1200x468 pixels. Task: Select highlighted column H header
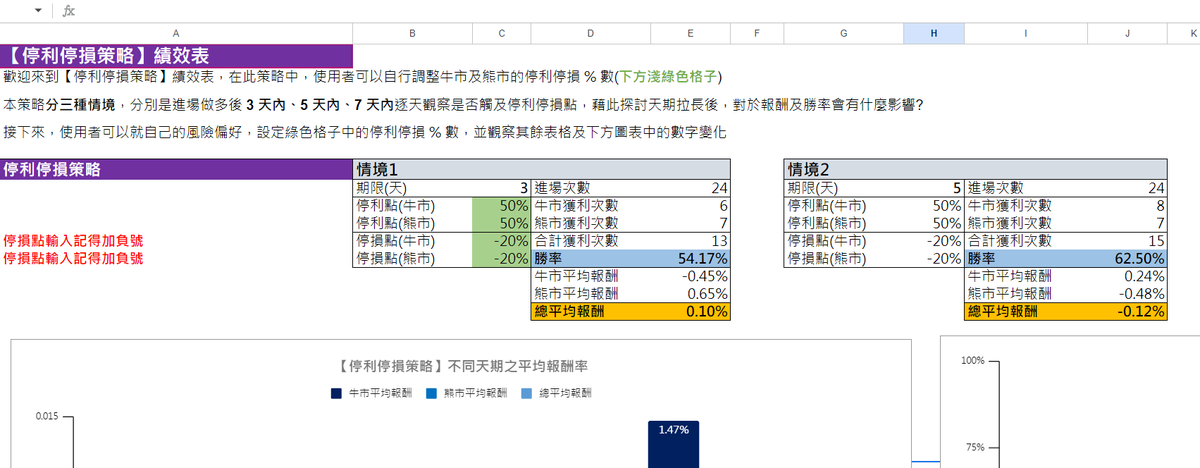click(934, 33)
